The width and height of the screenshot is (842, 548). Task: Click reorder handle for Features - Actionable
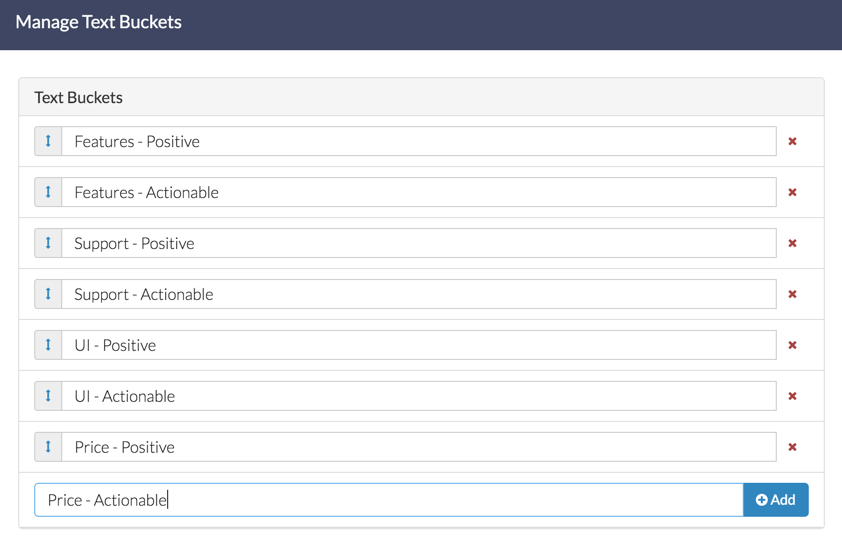48,193
